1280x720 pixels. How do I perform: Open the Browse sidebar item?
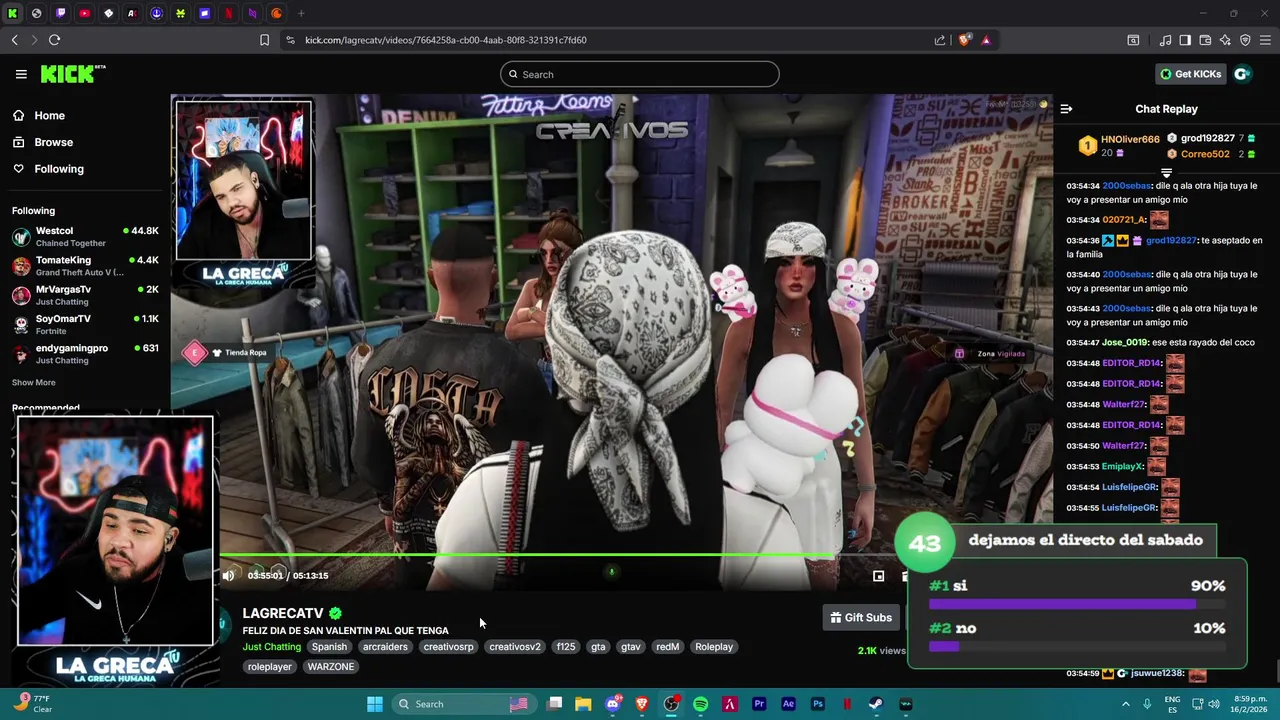pyautogui.click(x=53, y=142)
